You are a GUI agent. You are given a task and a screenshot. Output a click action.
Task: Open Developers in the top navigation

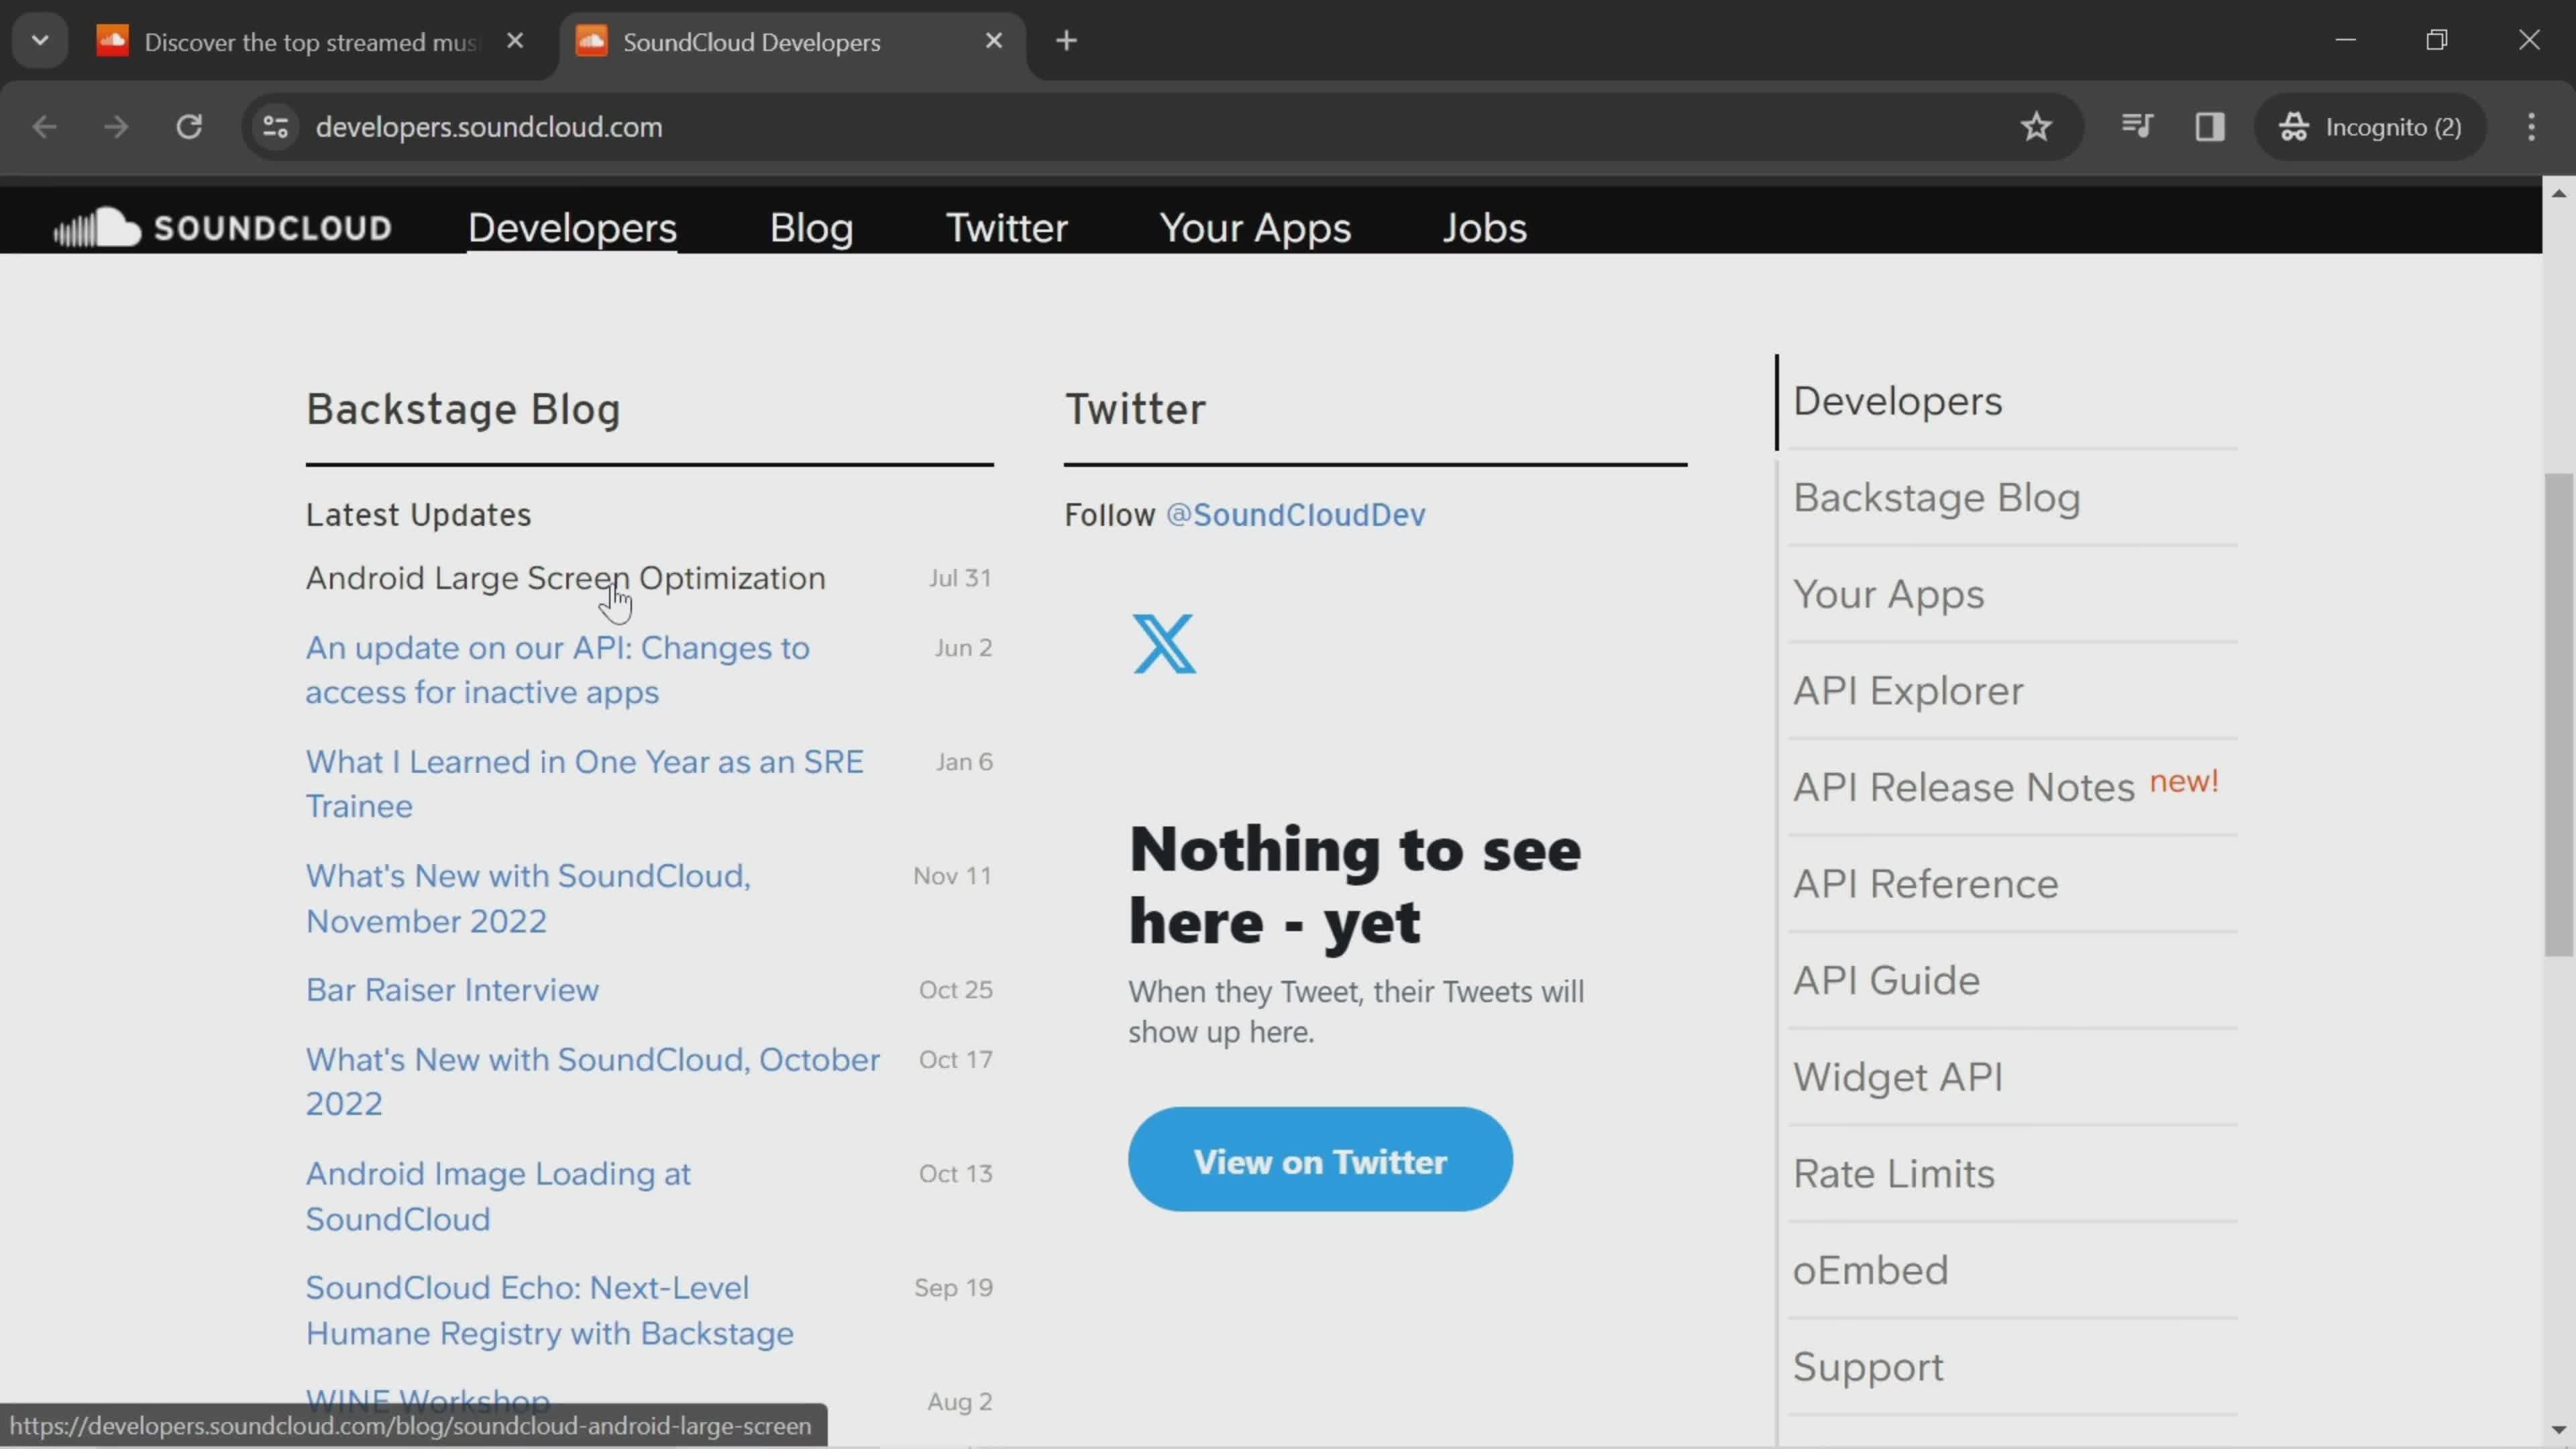[572, 228]
